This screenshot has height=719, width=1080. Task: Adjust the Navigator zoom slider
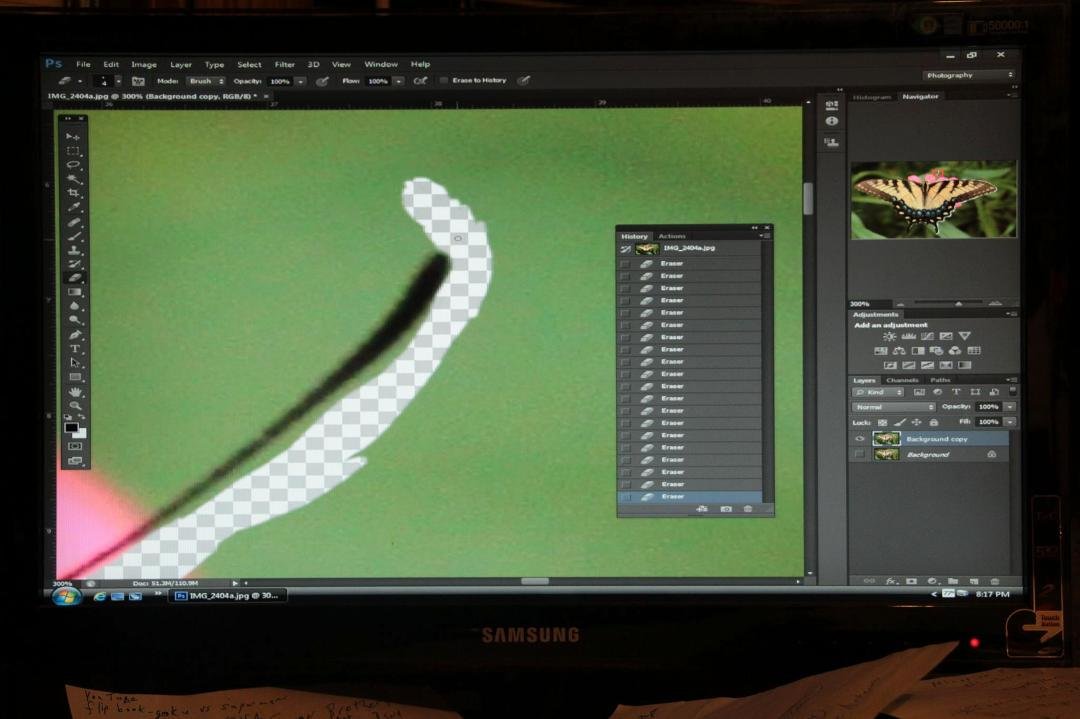(958, 304)
